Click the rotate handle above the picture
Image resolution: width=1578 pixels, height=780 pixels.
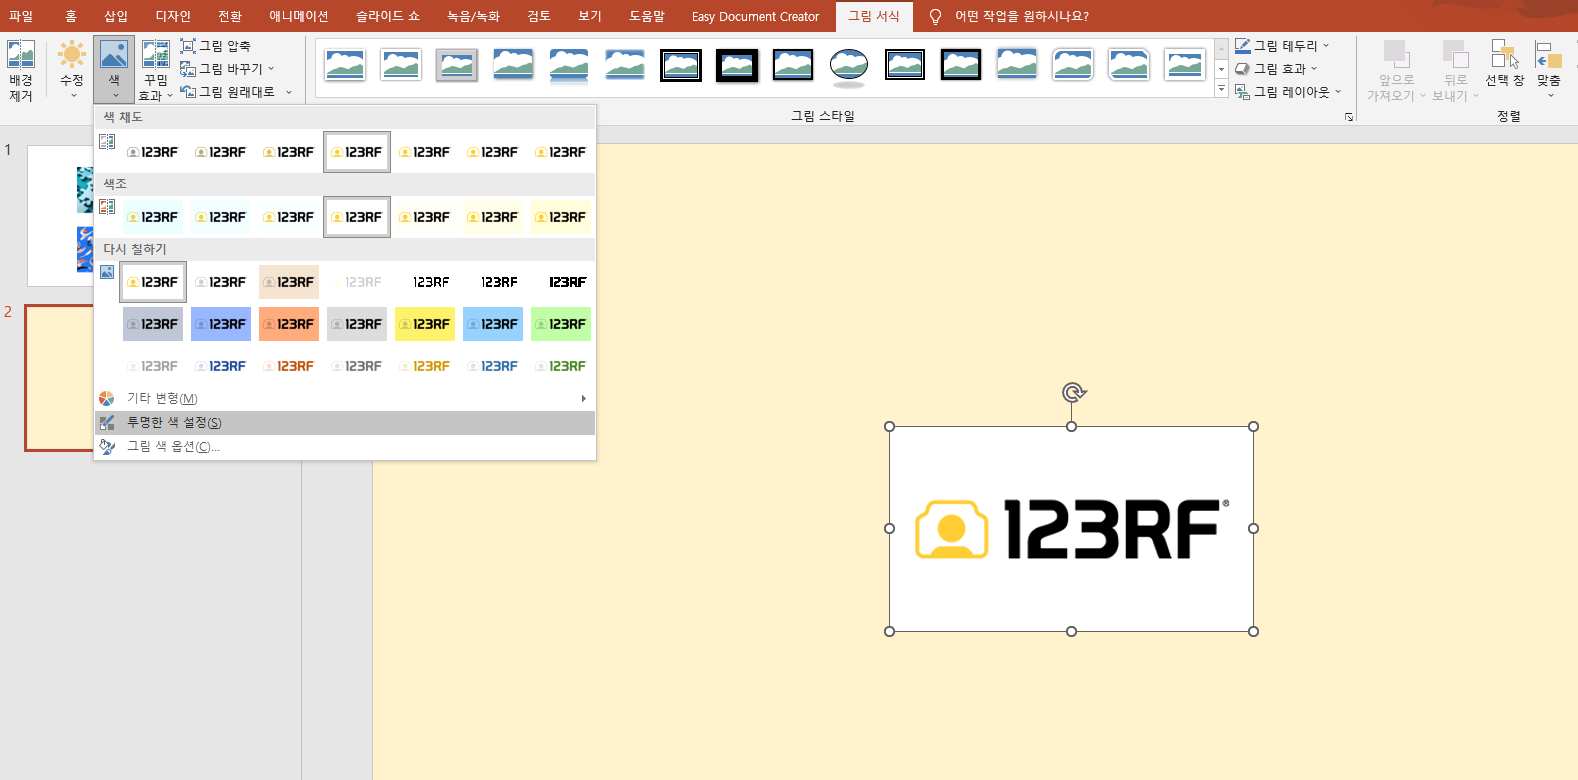pyautogui.click(x=1073, y=393)
